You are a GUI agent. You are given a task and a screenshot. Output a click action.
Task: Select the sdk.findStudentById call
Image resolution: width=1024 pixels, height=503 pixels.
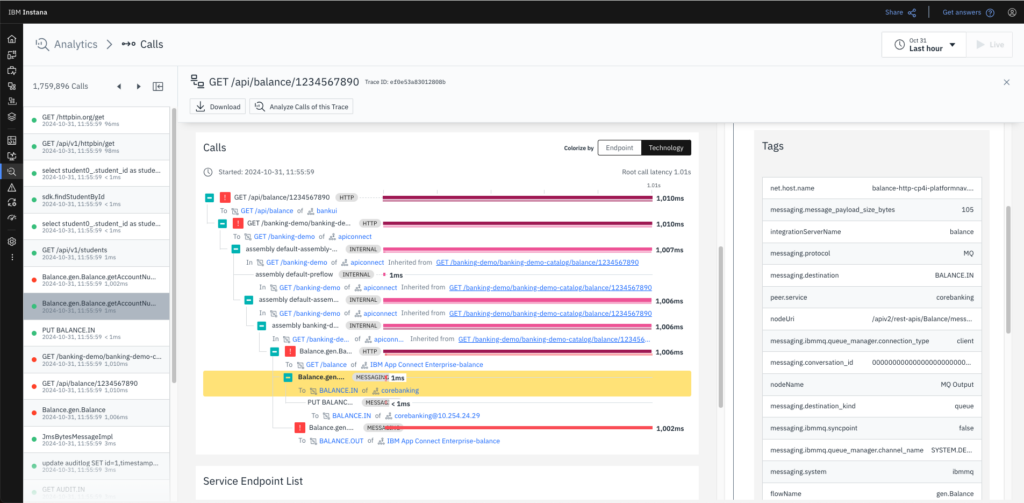[97, 201]
